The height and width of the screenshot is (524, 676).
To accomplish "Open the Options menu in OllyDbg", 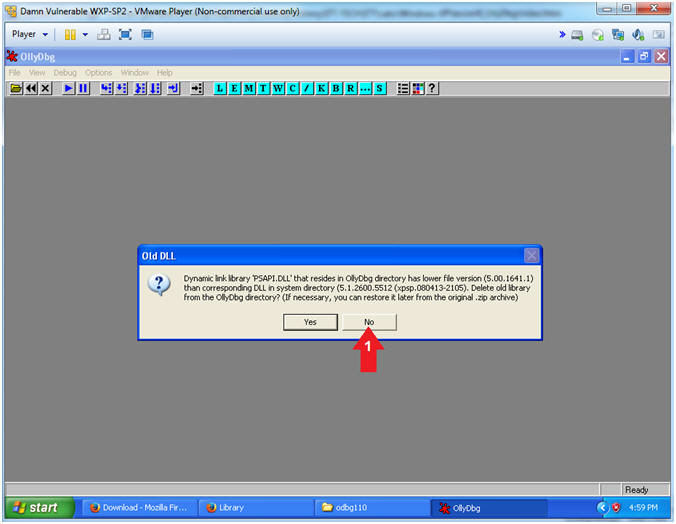I will click(98, 72).
